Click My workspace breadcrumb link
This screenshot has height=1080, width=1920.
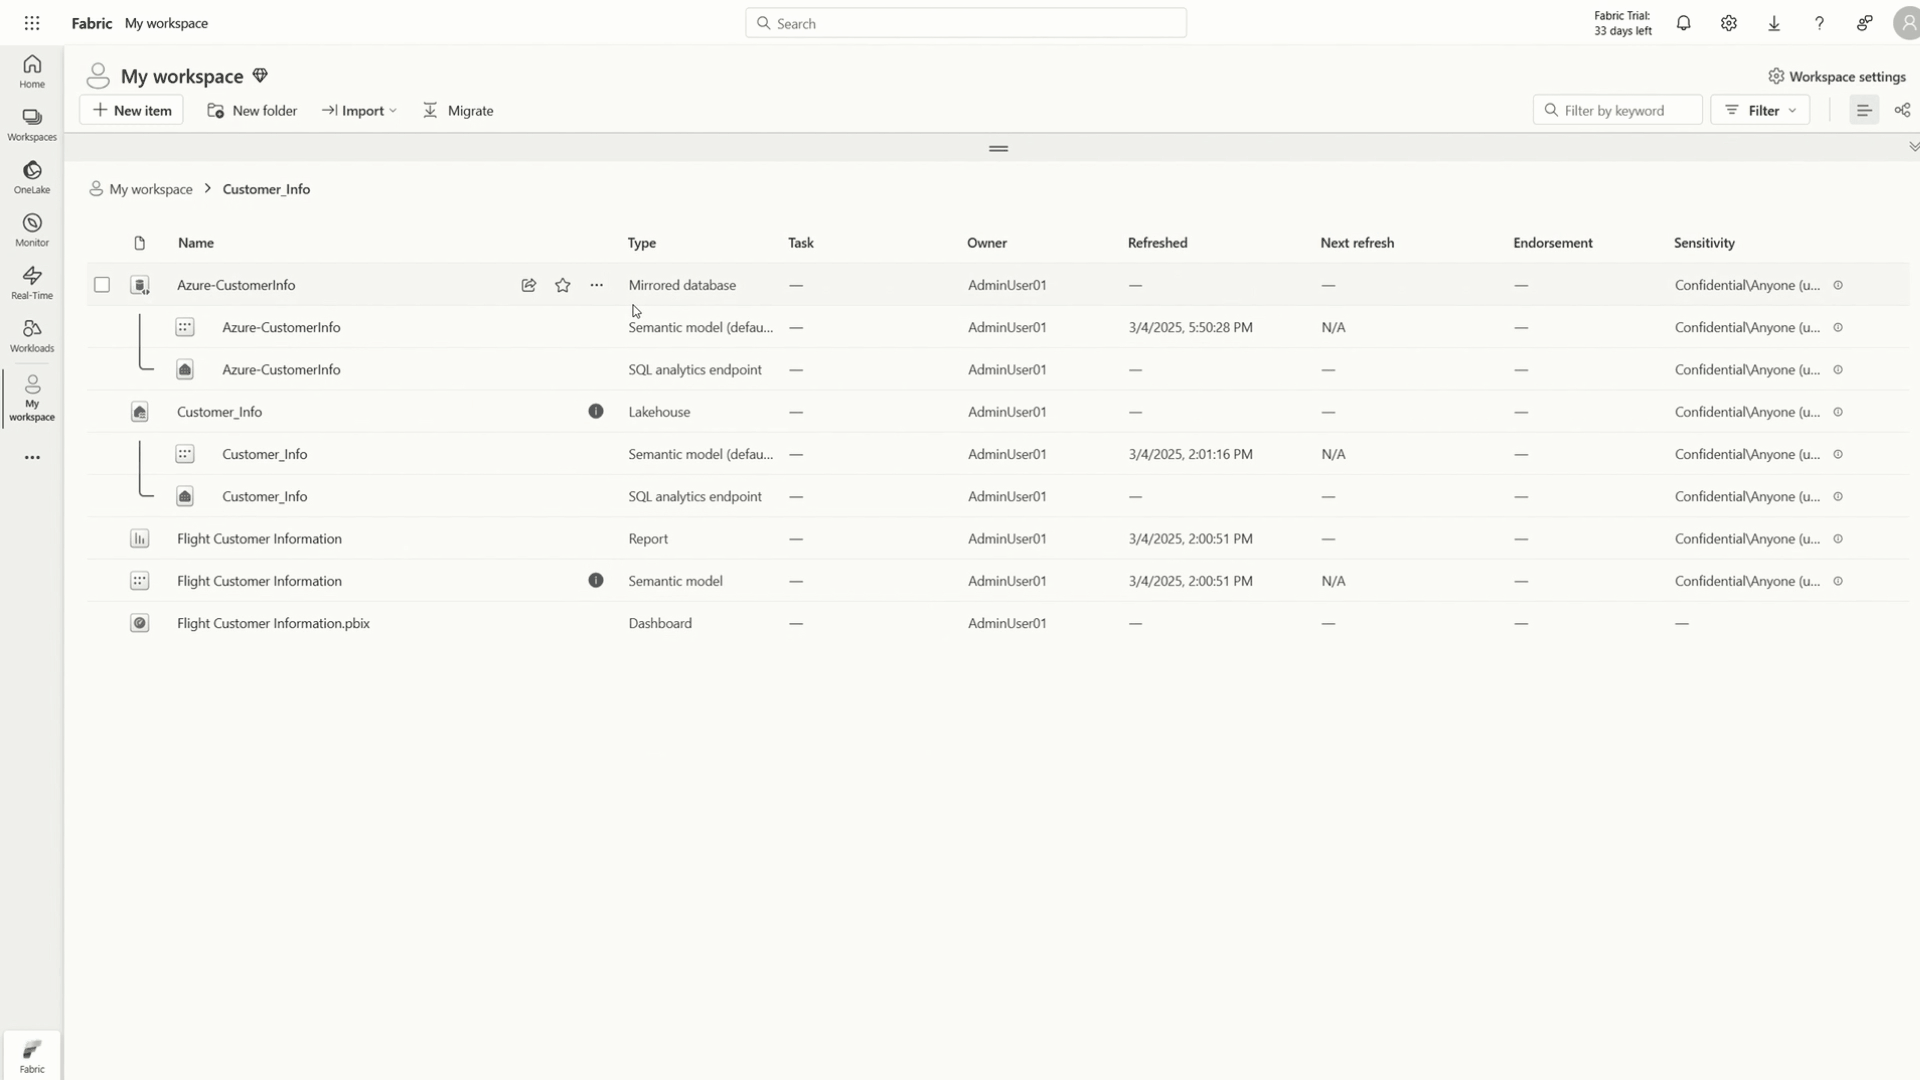click(150, 189)
